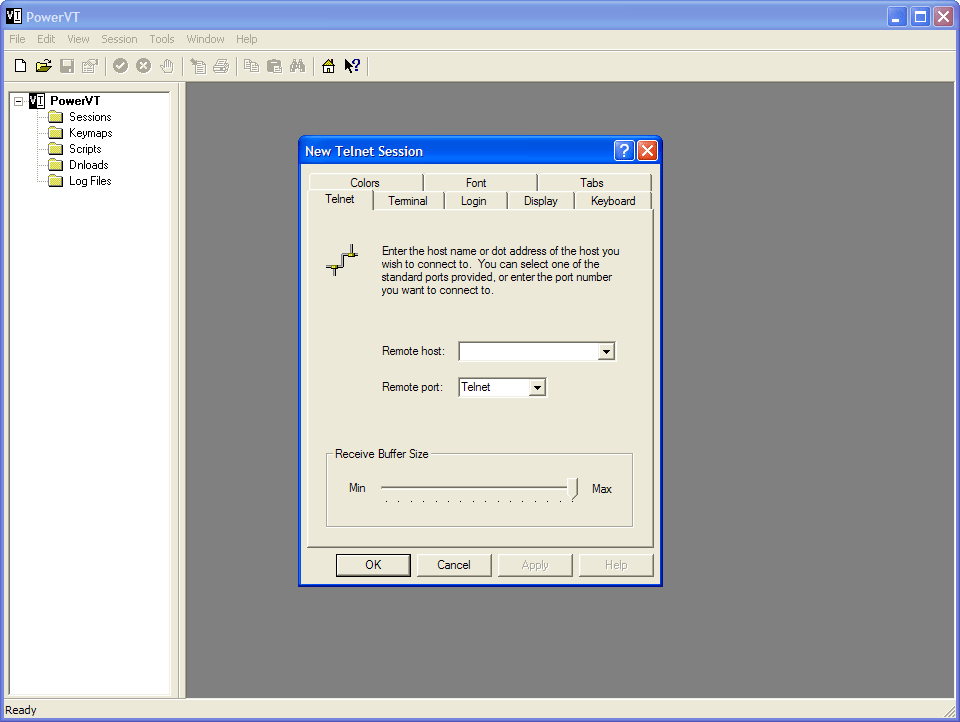960x722 pixels.
Task: Switch to the Colors tab
Action: tap(364, 182)
